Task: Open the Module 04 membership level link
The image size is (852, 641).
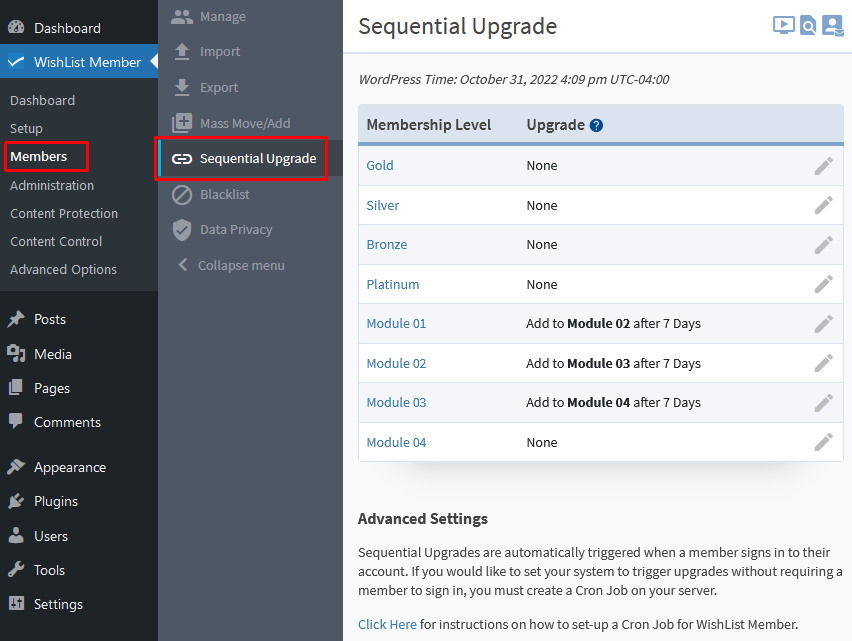Action: coord(396,443)
